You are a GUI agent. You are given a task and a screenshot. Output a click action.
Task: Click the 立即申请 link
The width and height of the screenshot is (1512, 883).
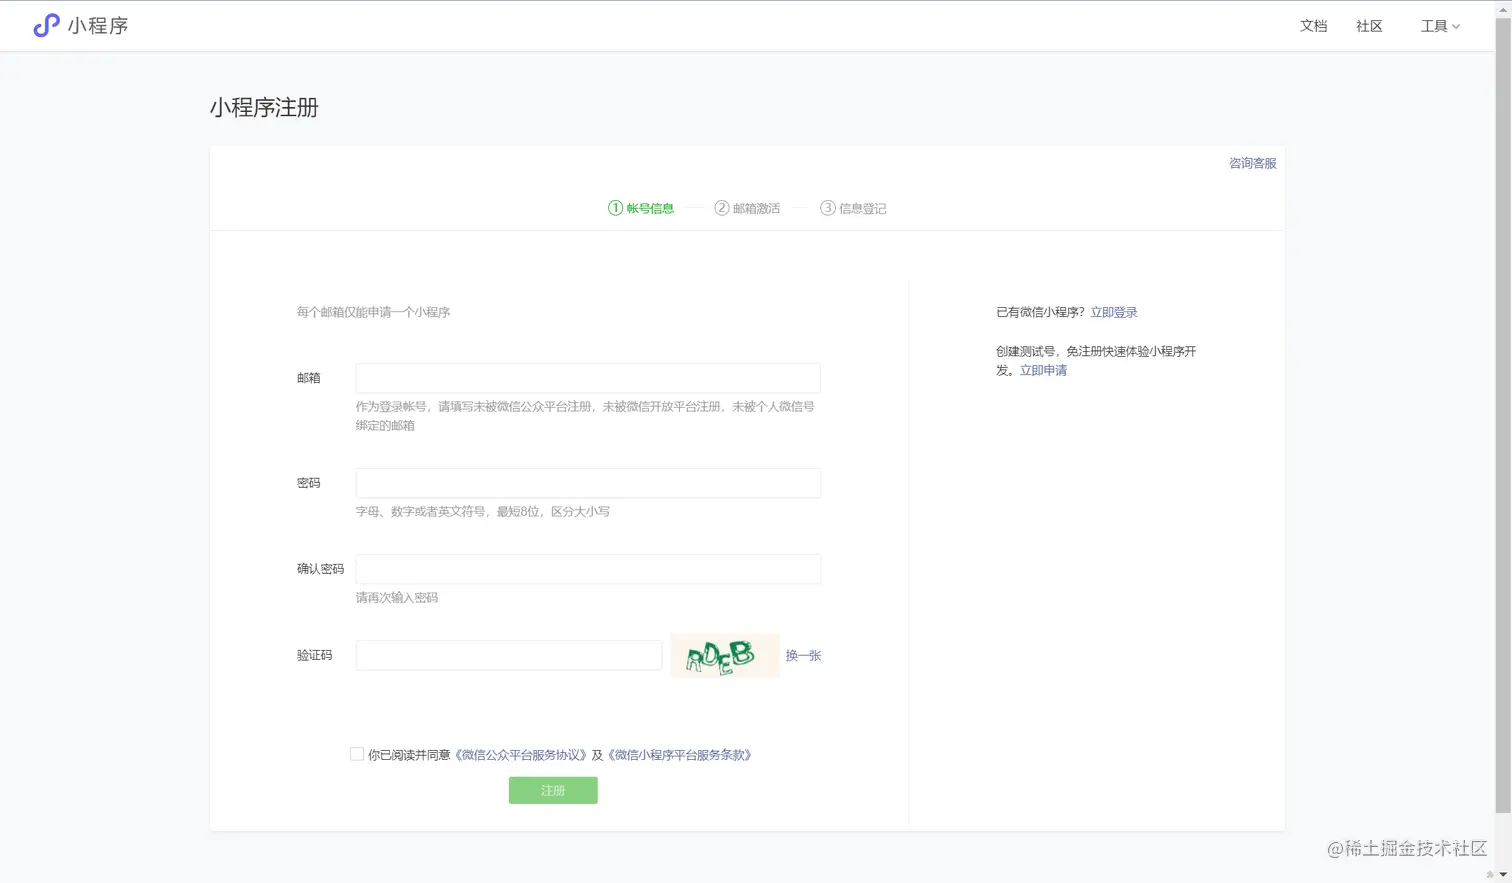tap(1043, 370)
